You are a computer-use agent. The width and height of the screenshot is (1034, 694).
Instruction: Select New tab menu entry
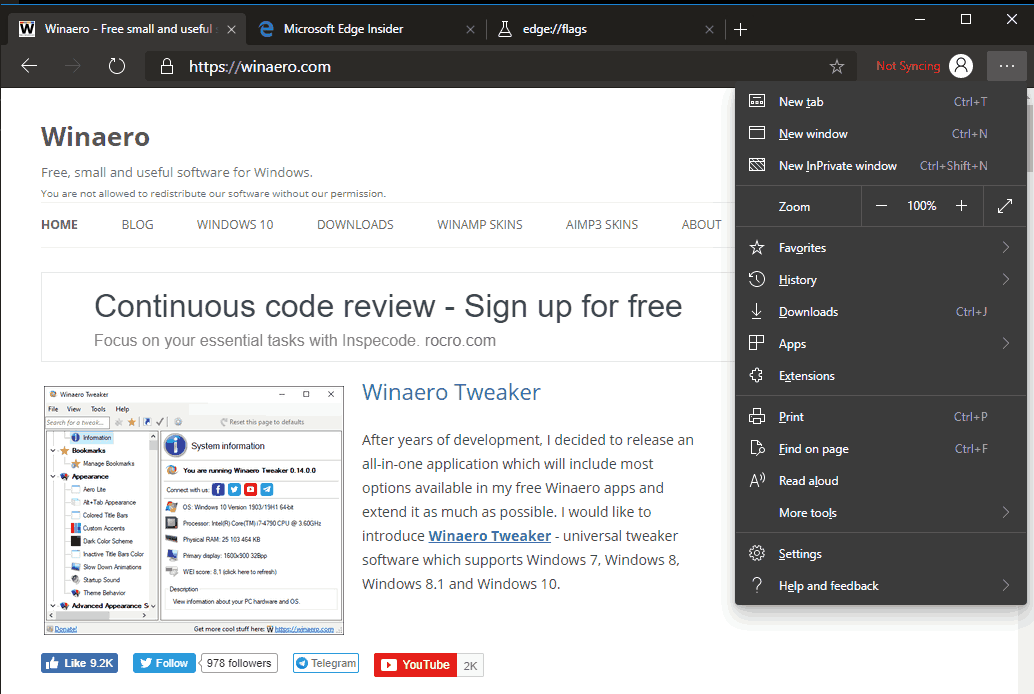click(881, 102)
